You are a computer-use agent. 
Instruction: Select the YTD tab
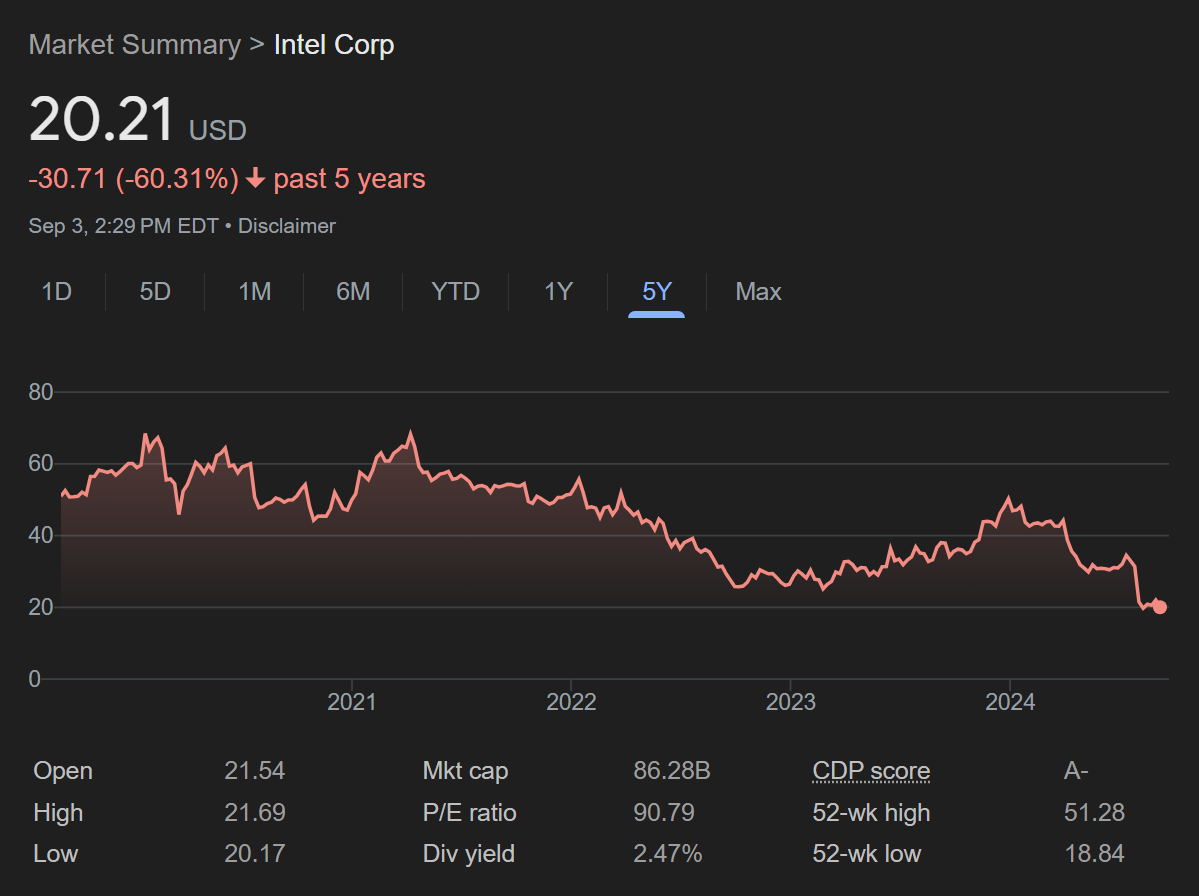(x=455, y=292)
